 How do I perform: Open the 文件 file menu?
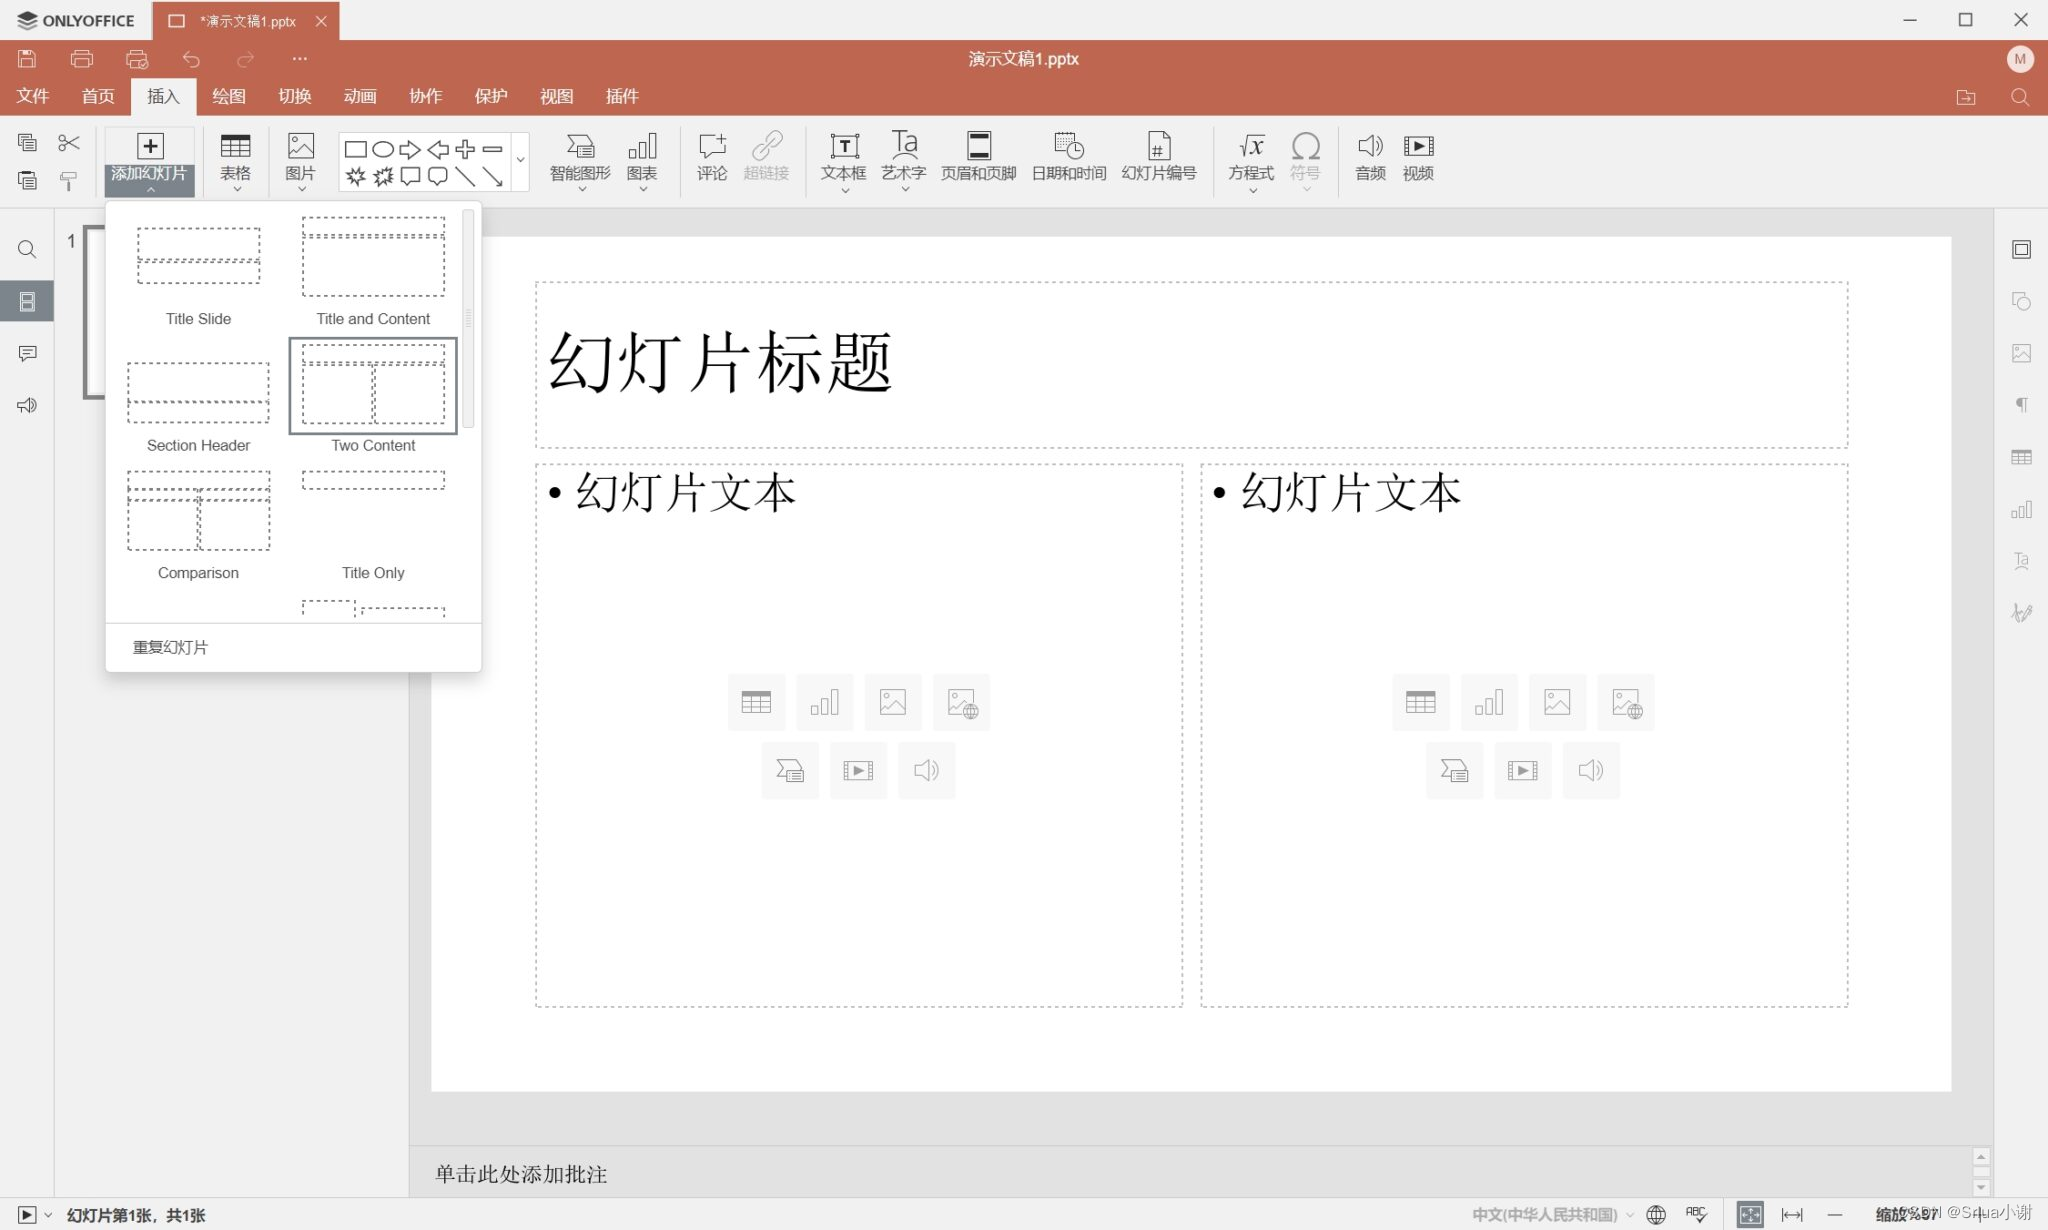33,96
